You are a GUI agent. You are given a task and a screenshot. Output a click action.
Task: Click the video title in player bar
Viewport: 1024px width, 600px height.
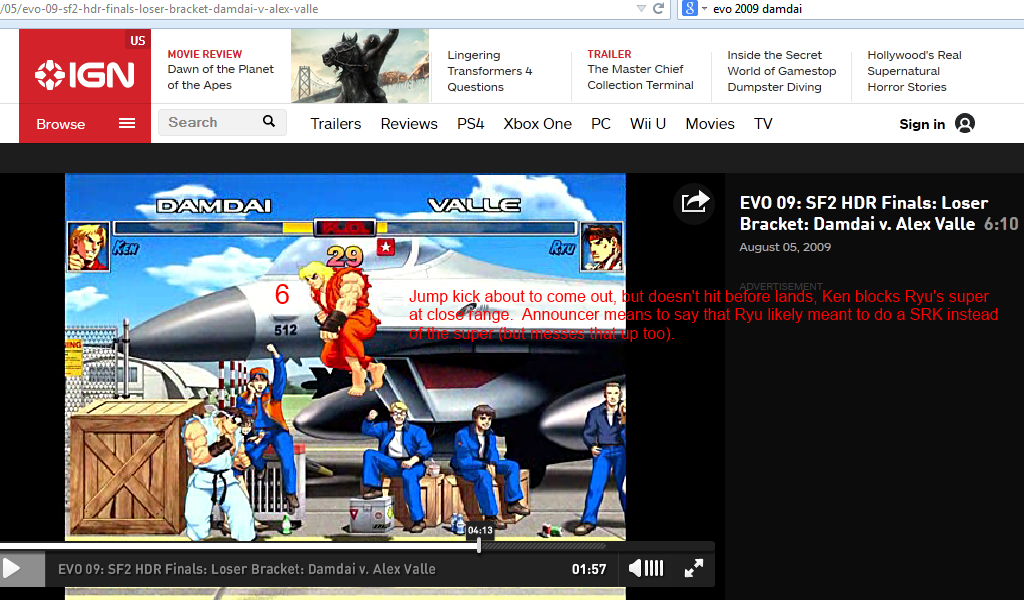click(247, 569)
